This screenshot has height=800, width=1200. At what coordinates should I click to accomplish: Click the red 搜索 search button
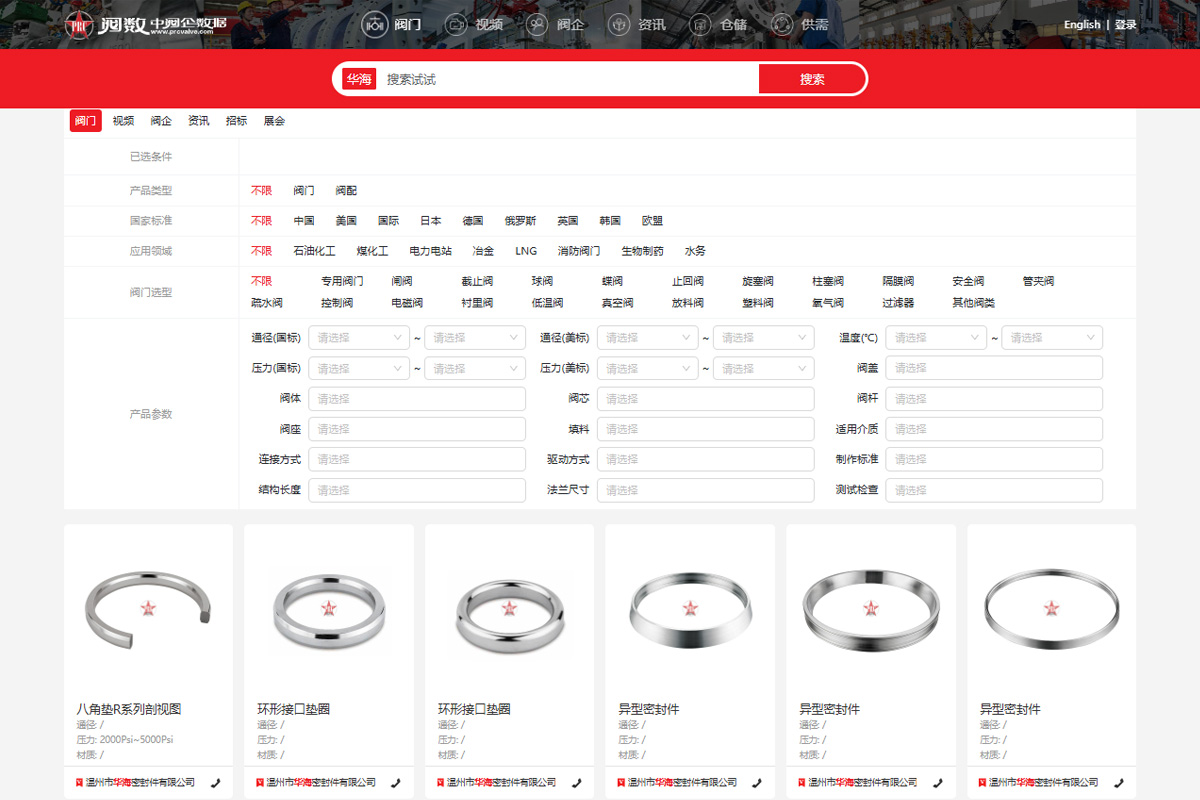811,79
